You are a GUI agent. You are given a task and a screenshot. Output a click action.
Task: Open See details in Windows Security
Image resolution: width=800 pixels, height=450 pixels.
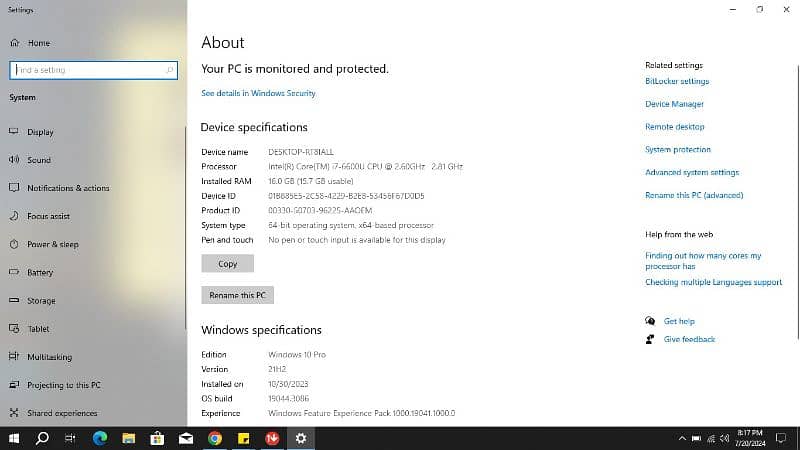point(258,93)
